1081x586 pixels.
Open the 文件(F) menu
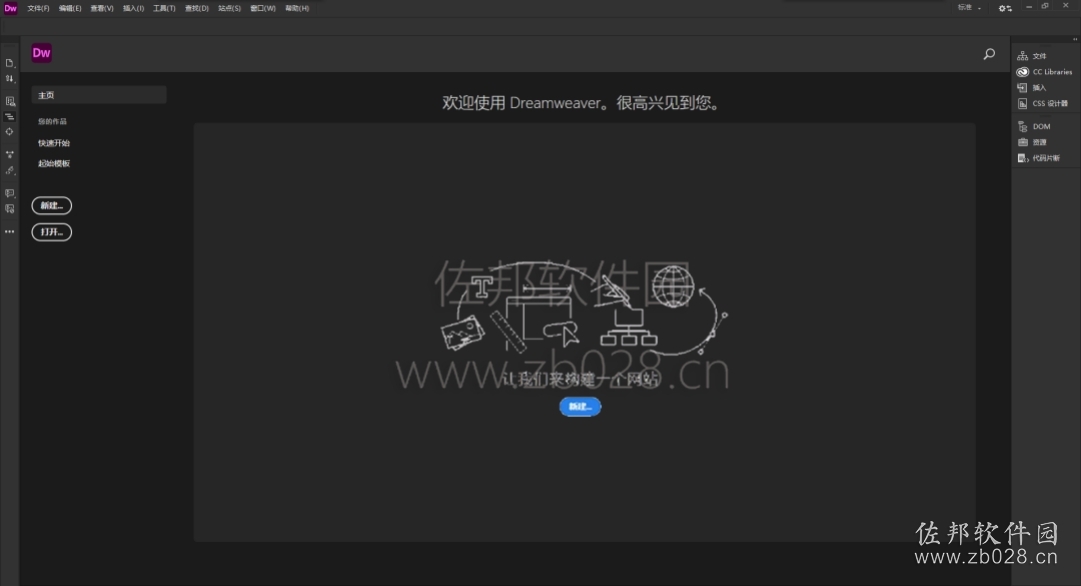(x=38, y=8)
